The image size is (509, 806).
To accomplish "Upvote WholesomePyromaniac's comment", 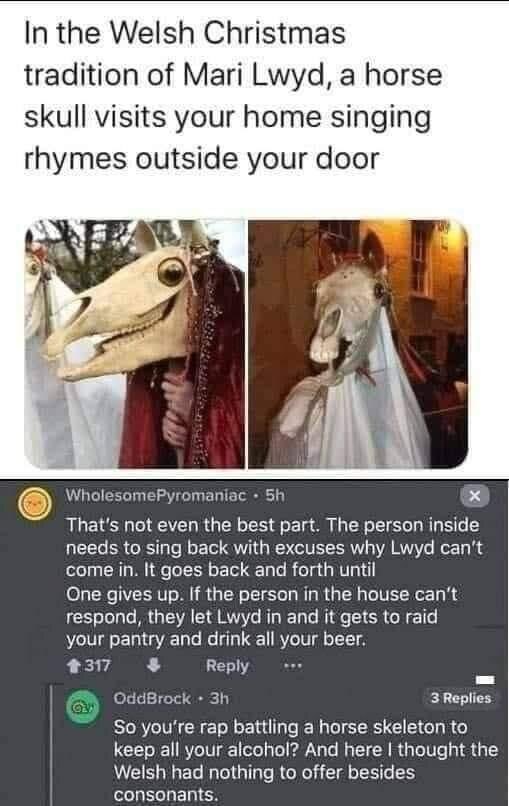I will [x=74, y=666].
